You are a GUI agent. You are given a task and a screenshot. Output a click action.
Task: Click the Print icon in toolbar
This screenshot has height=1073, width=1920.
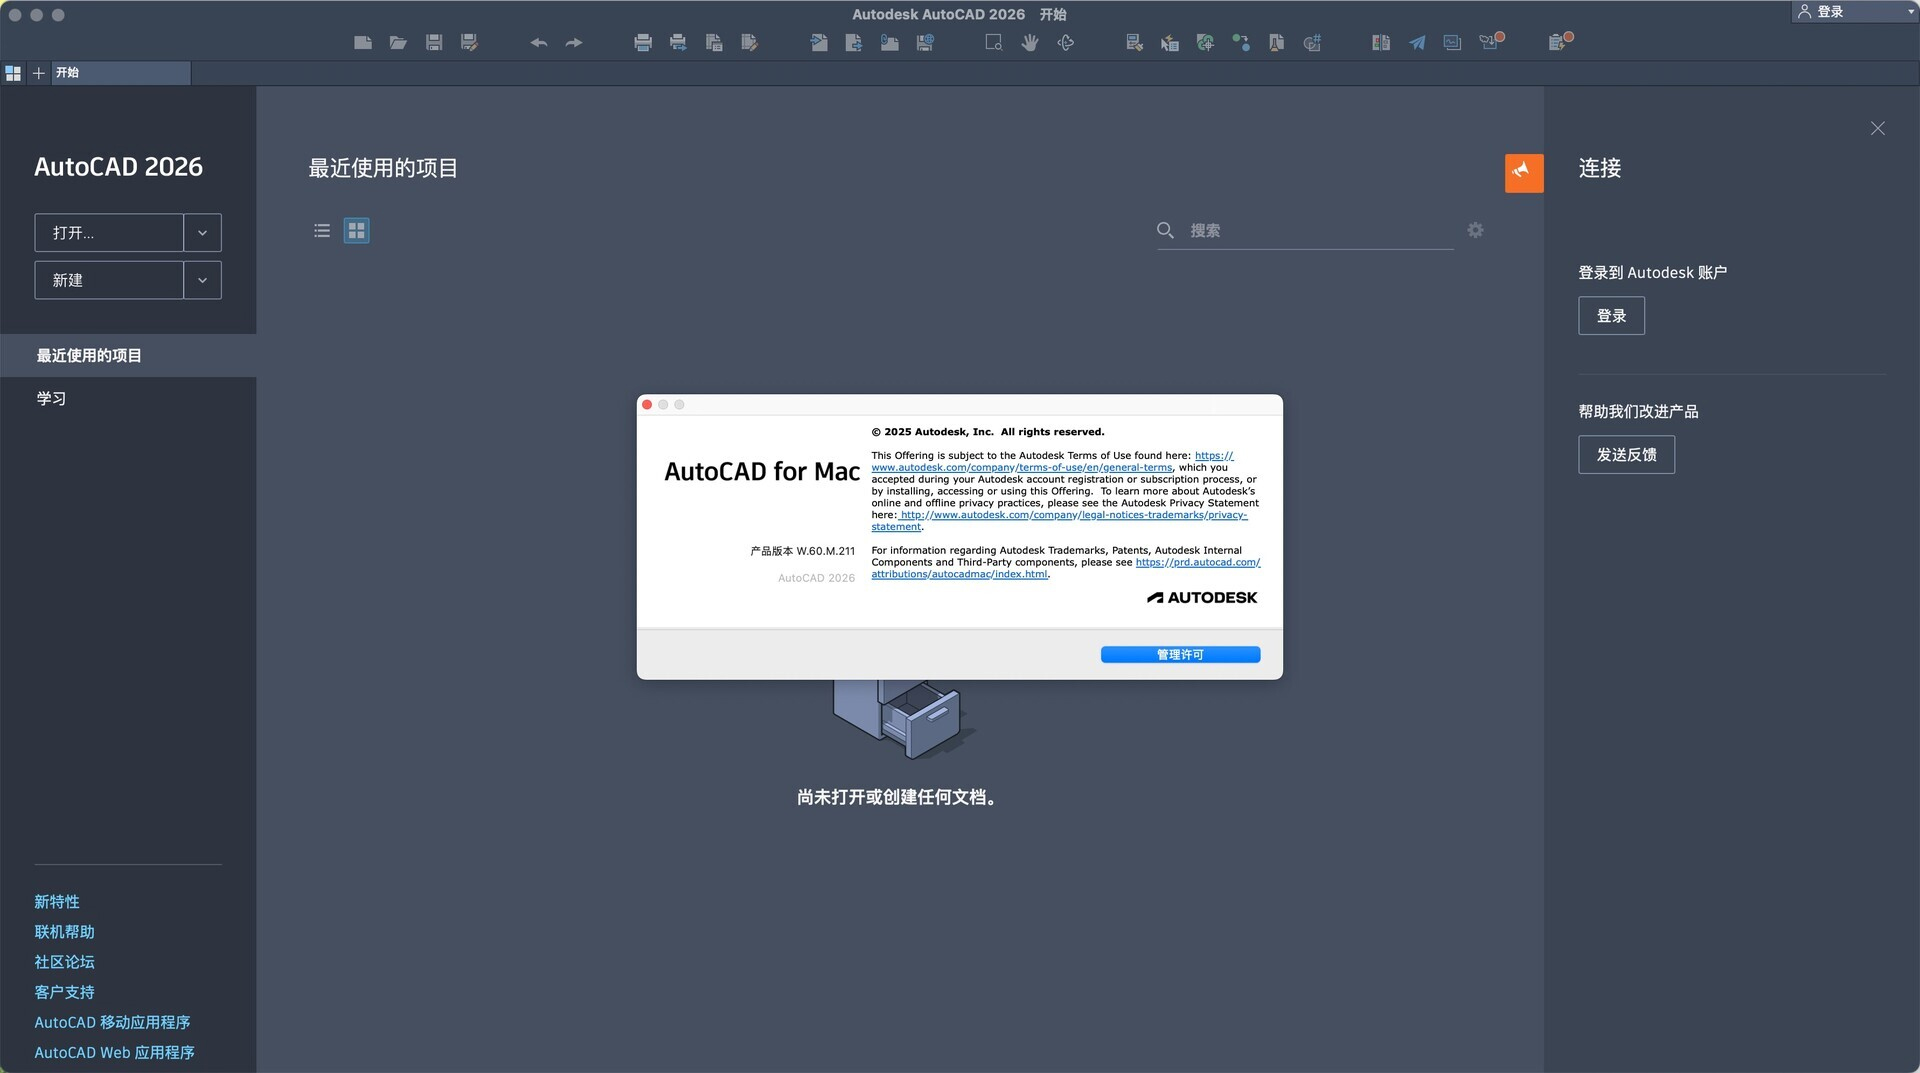pyautogui.click(x=643, y=42)
